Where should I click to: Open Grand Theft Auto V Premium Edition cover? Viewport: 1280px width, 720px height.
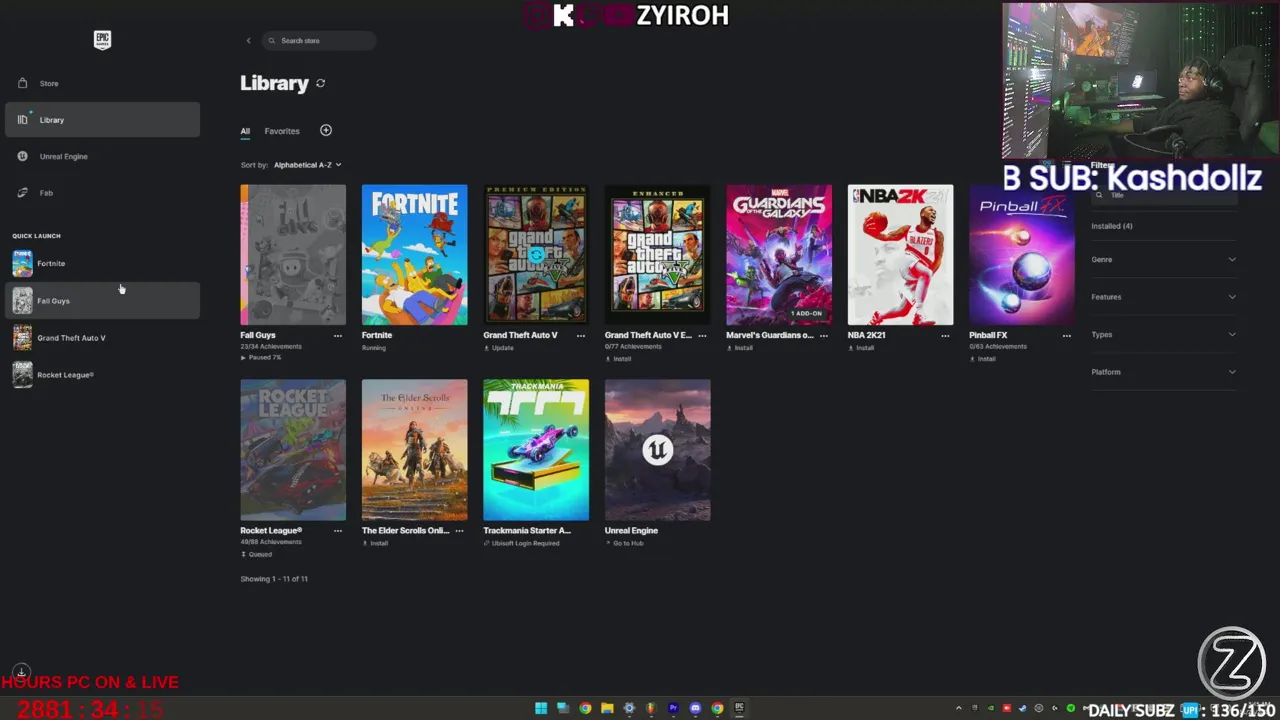pyautogui.click(x=536, y=255)
